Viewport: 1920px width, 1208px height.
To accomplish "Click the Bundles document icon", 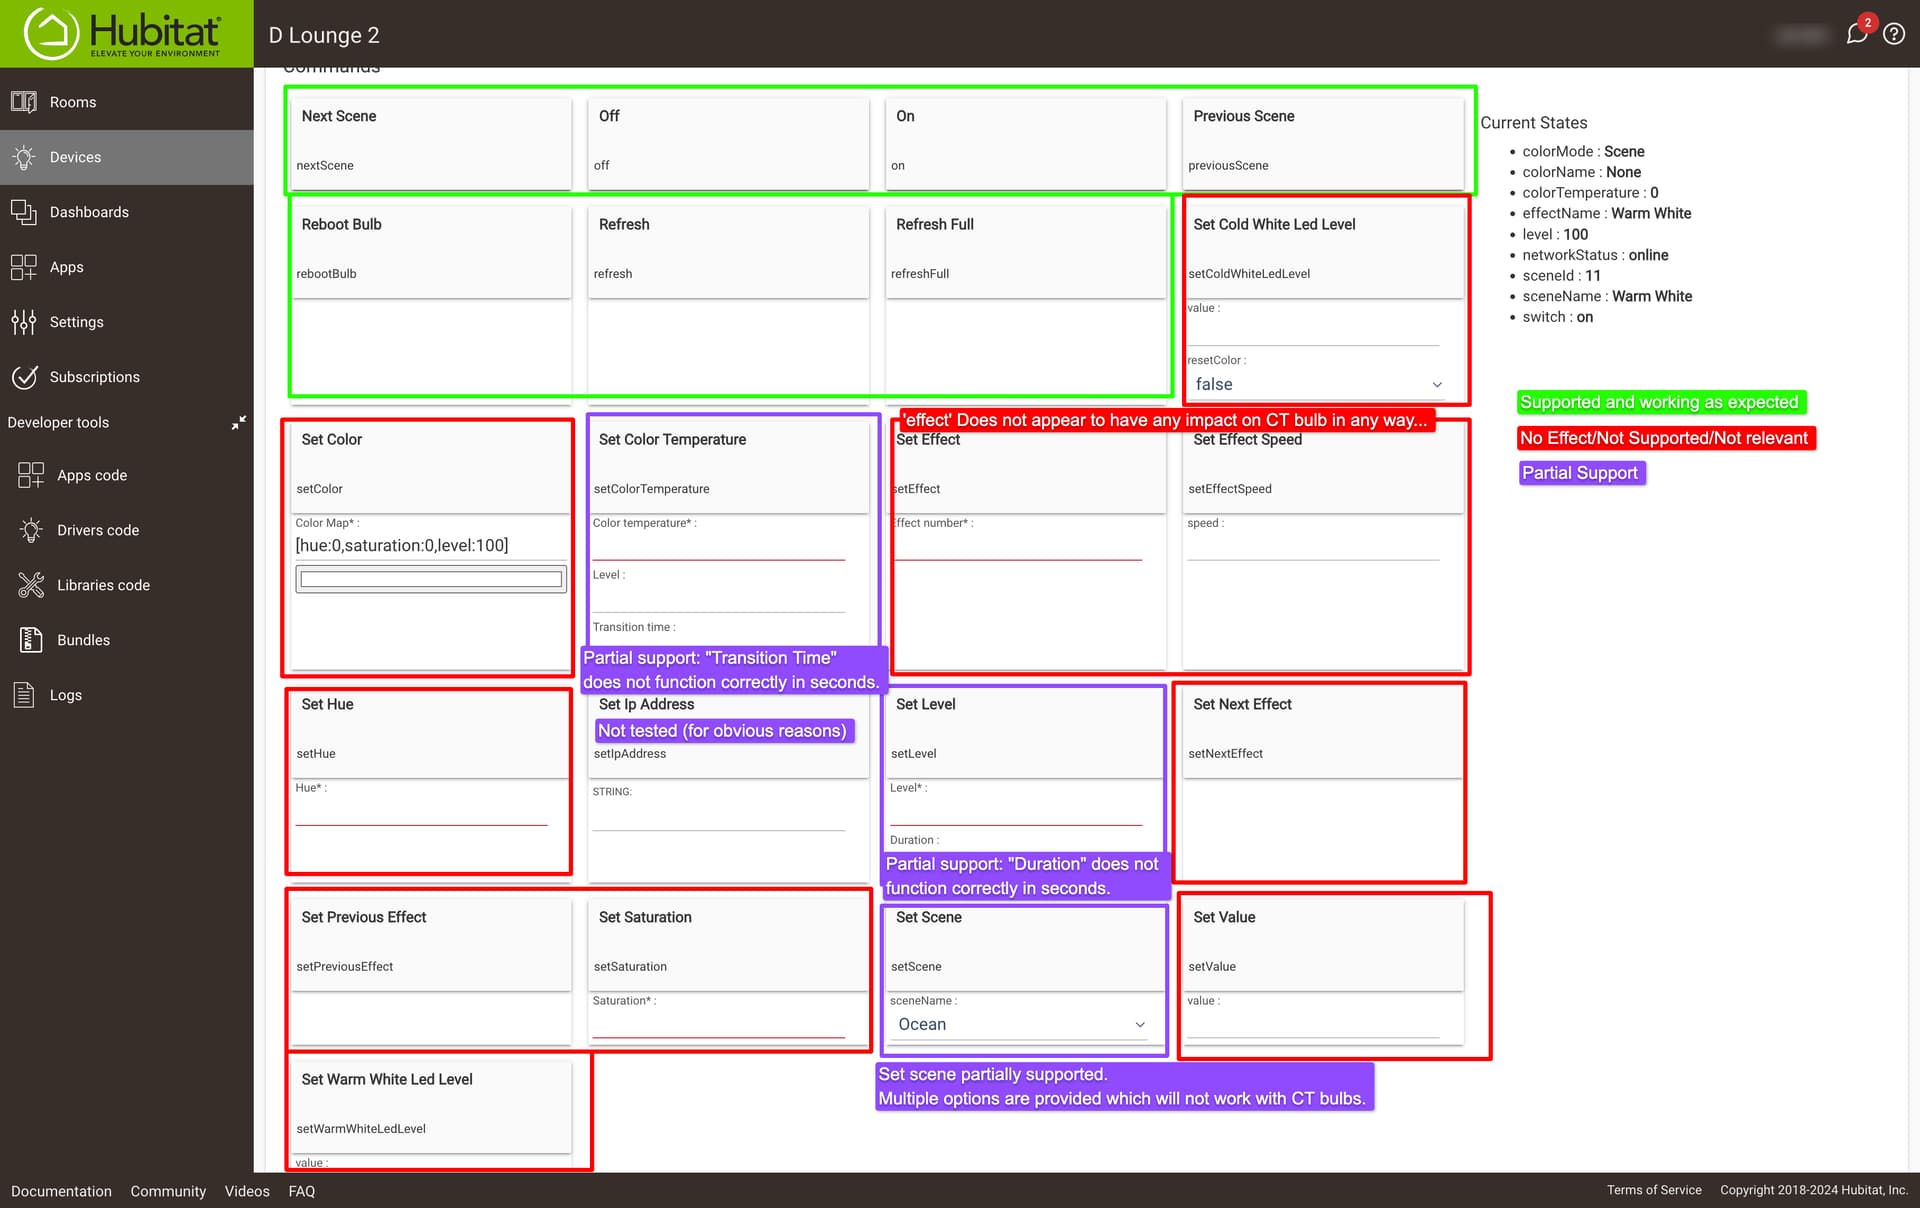I will coord(31,640).
